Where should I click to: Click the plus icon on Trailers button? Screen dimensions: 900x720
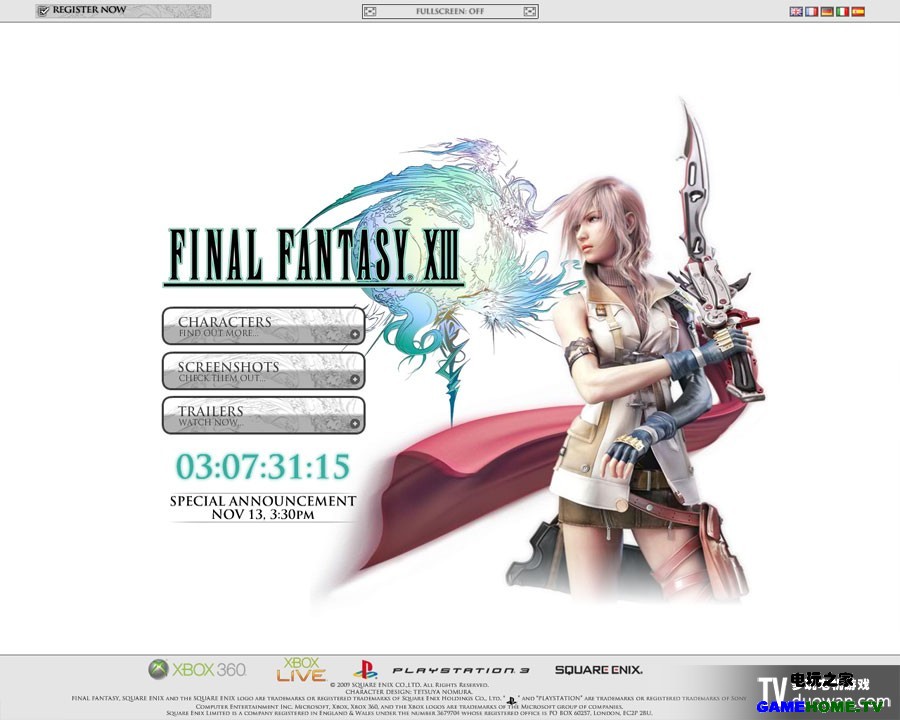click(x=355, y=424)
